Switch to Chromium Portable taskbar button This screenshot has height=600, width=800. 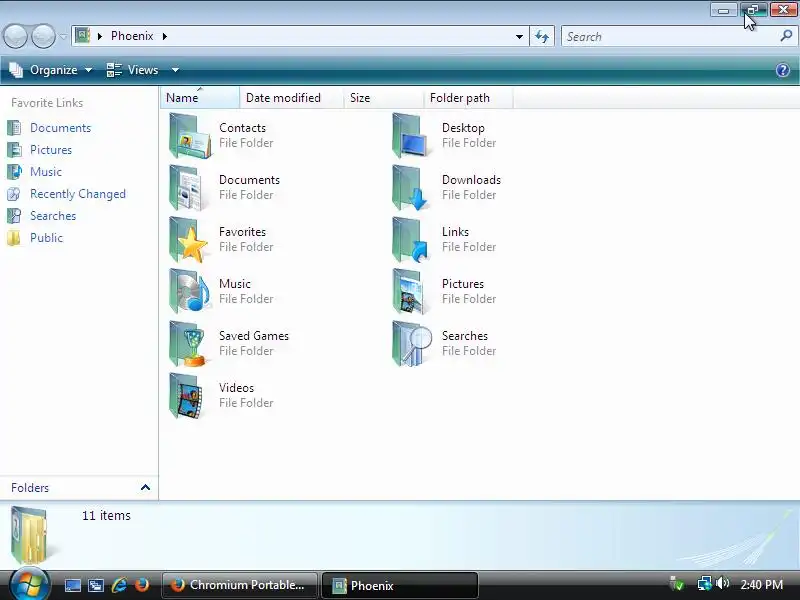[x=240, y=585]
